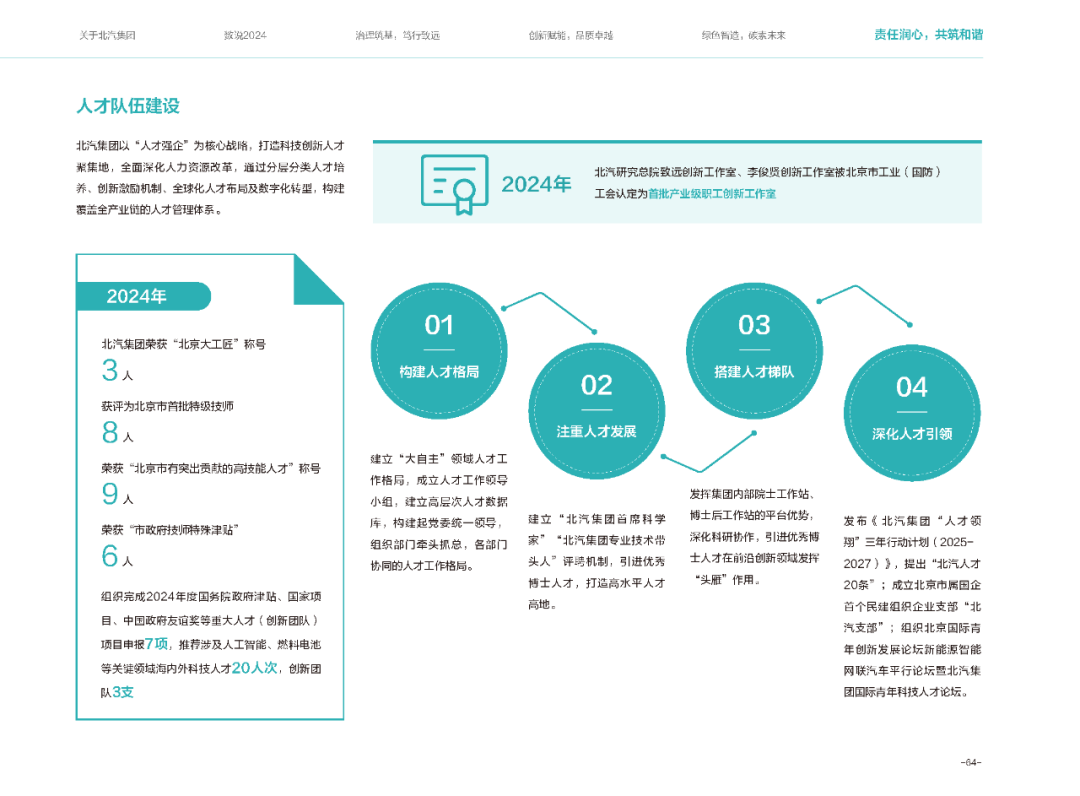Click the paragraph starting 建立"大自主"领域人才工
Screen dimensions: 1080x796
pos(439,512)
